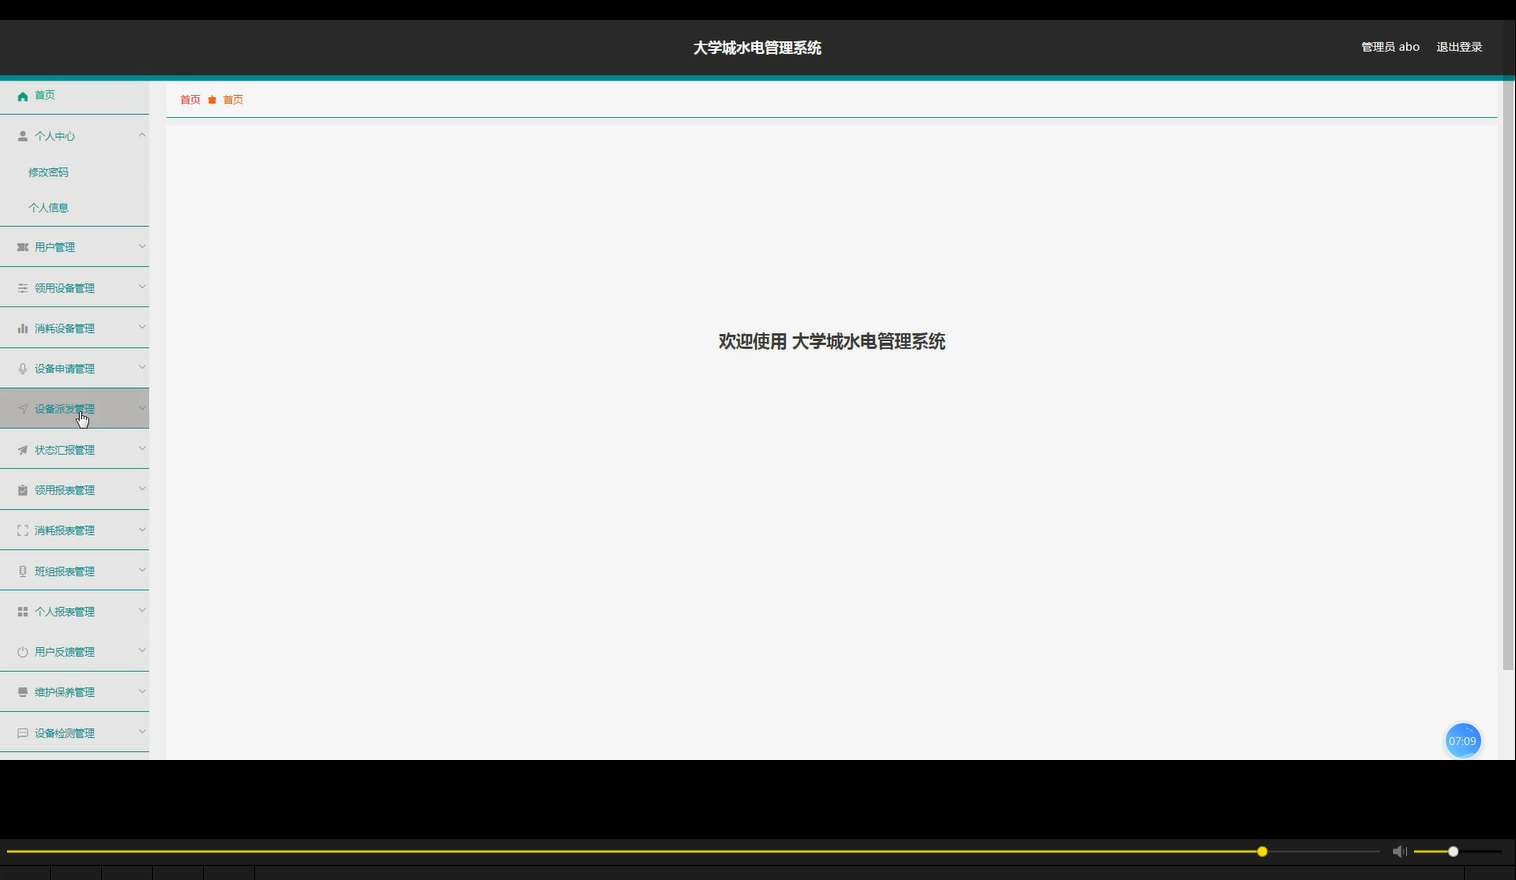This screenshot has height=880, width=1516.
Task: Click the person icon for 个人中心
Action: 23,136
